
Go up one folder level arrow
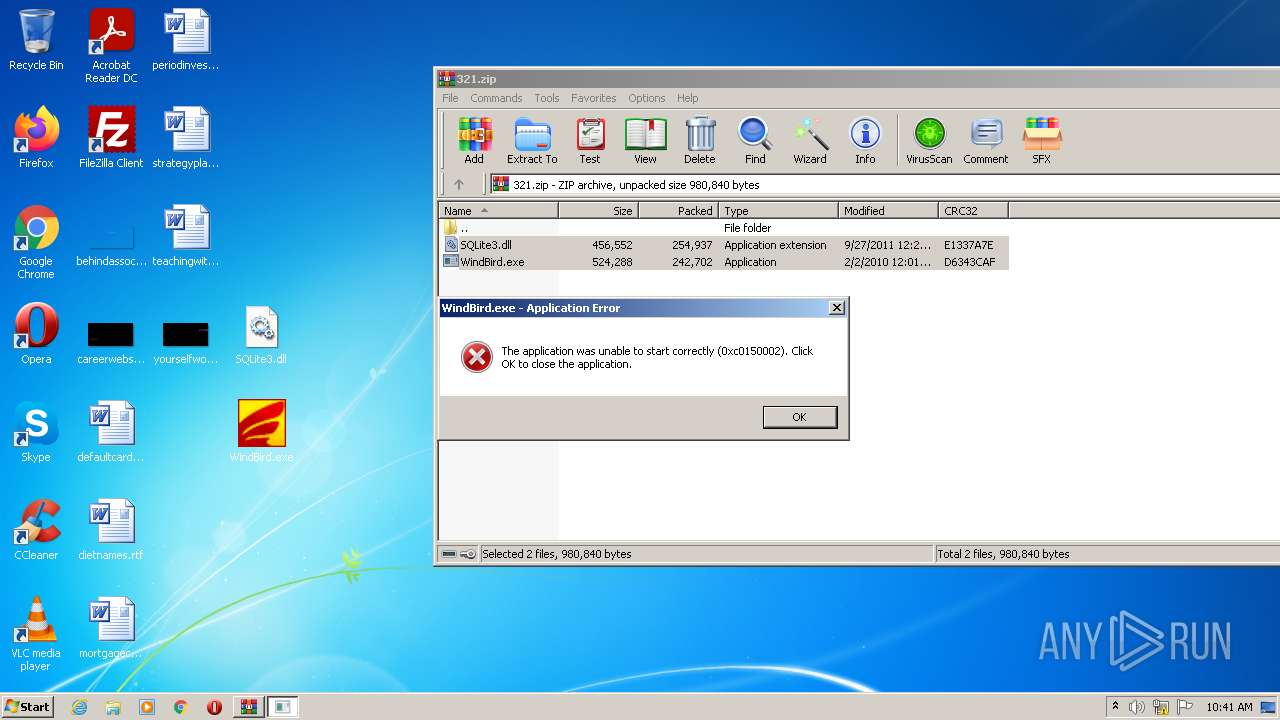click(459, 184)
